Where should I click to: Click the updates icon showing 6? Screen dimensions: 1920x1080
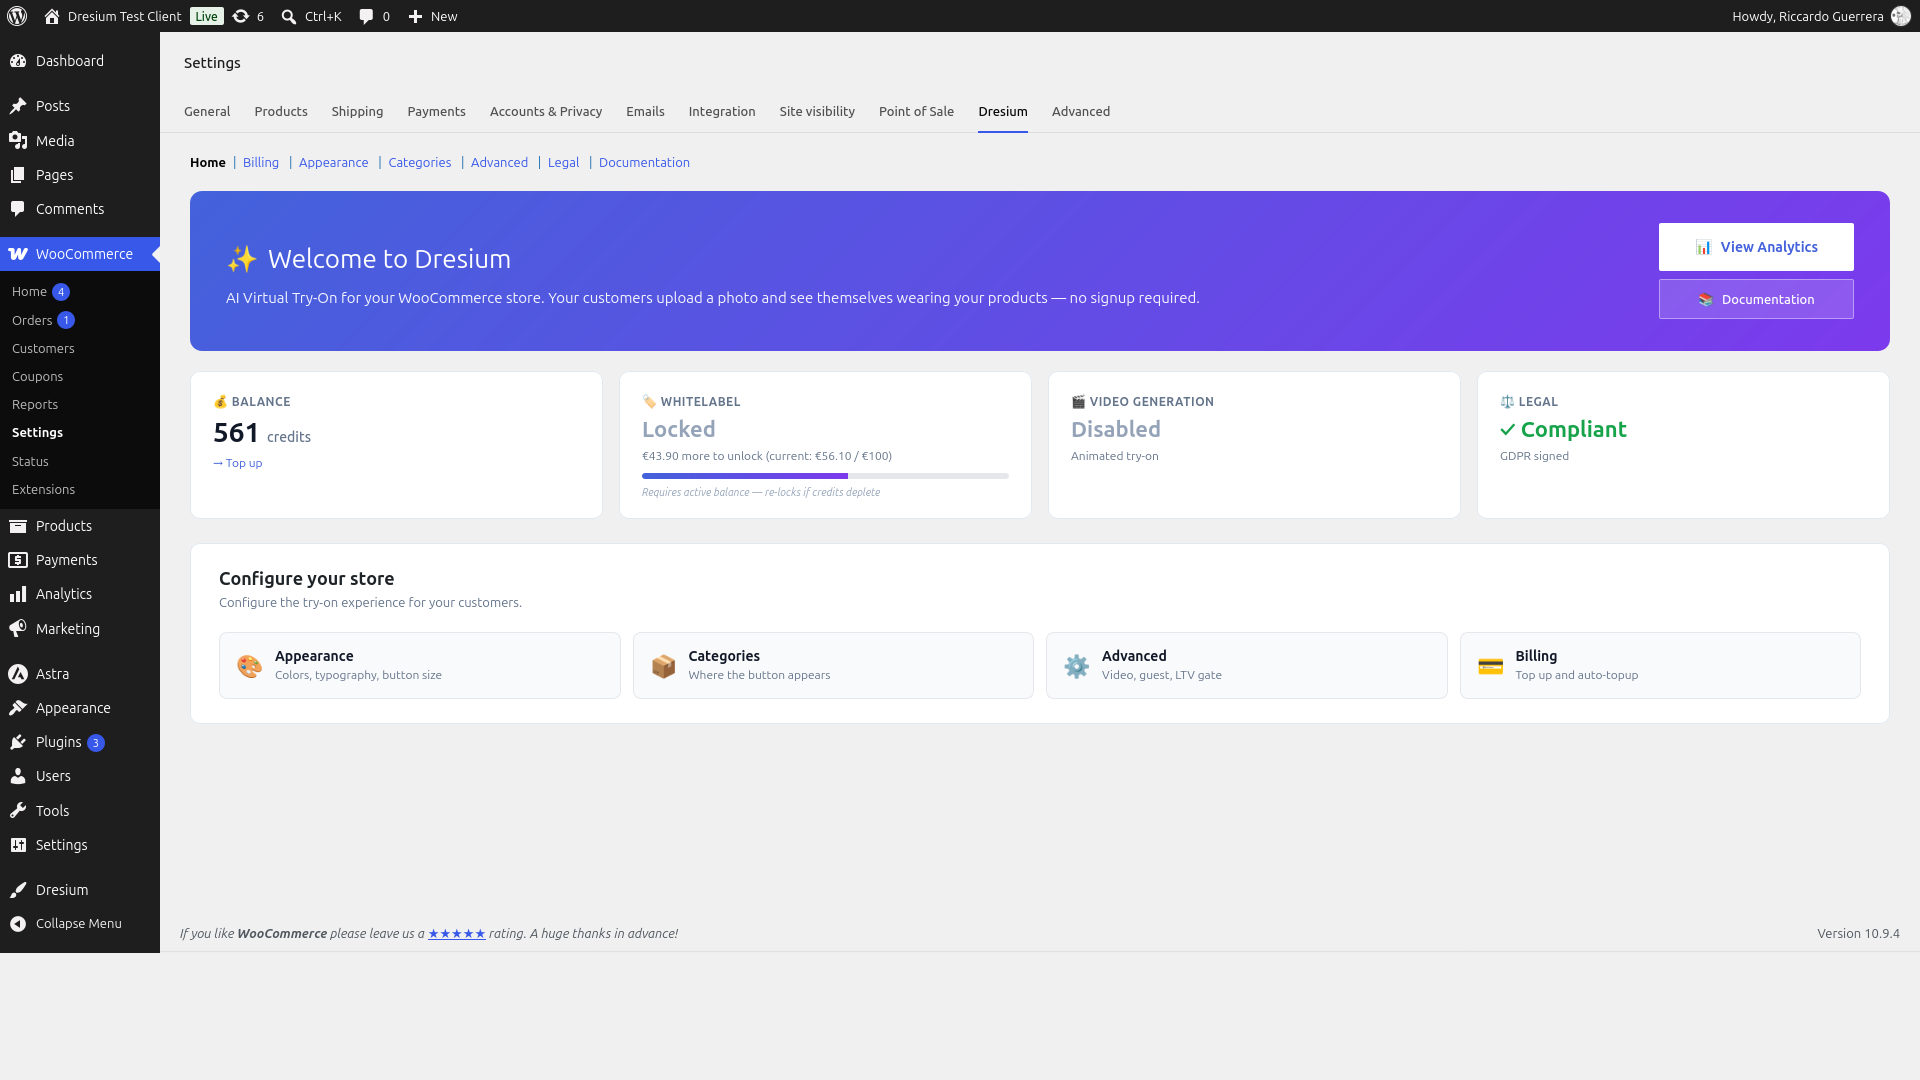241,16
